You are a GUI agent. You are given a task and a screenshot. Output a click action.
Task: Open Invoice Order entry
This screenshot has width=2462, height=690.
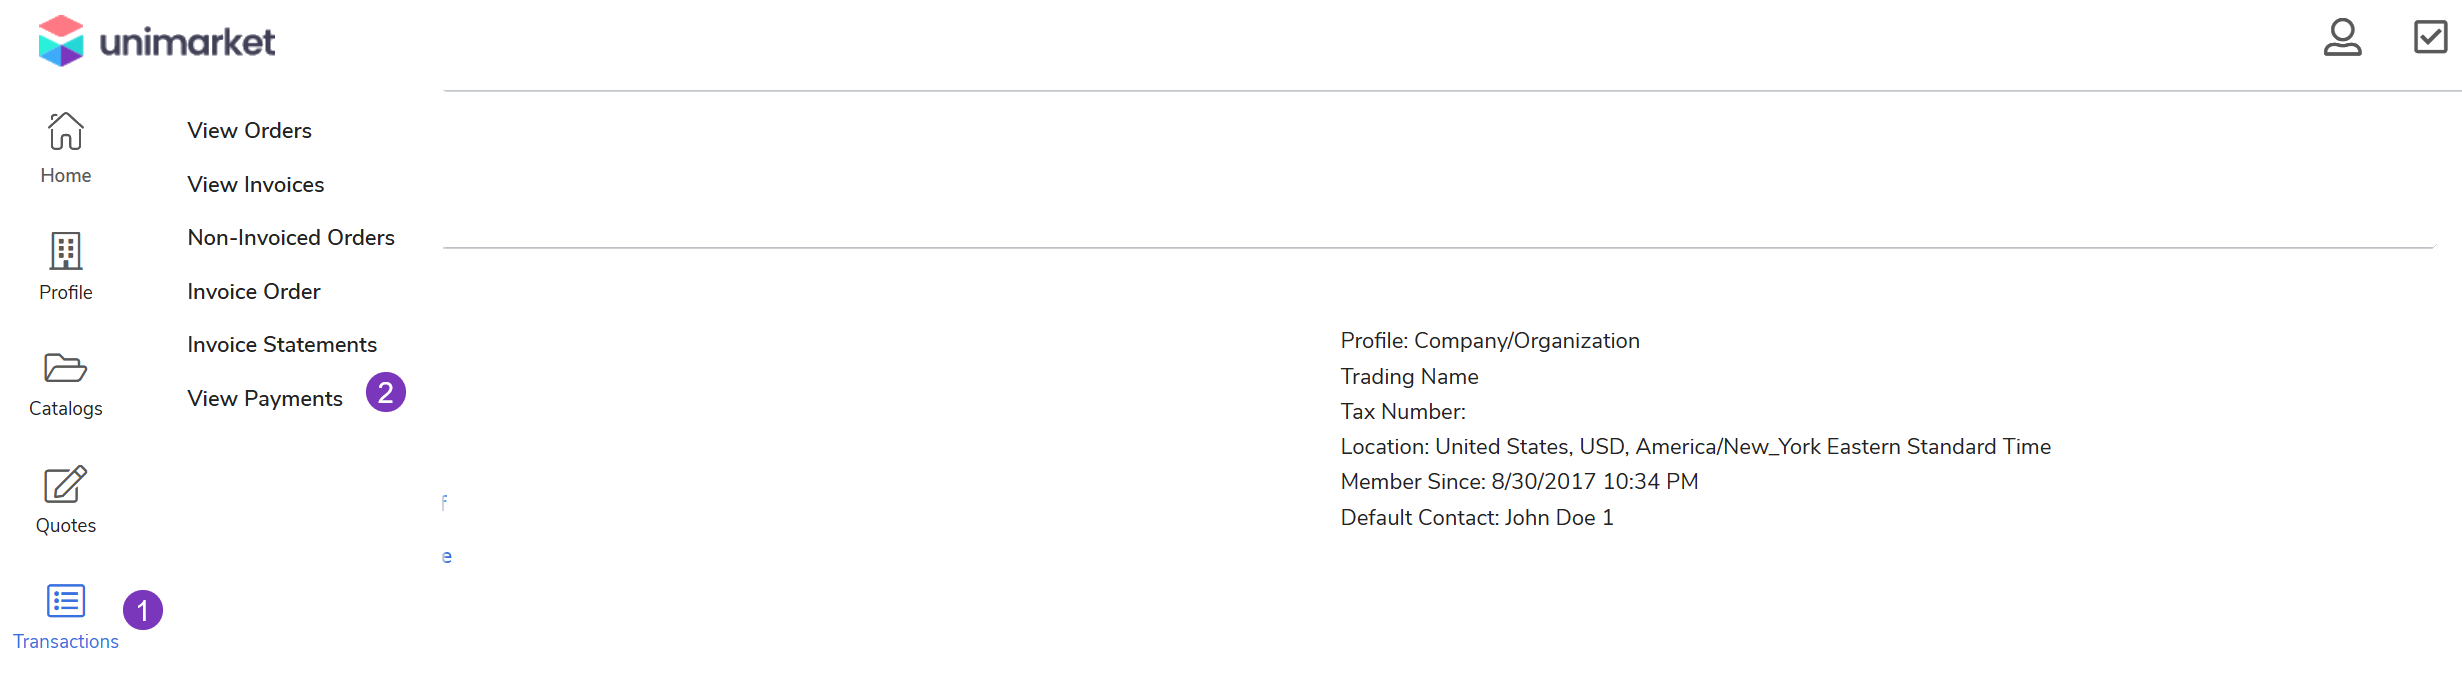point(253,292)
